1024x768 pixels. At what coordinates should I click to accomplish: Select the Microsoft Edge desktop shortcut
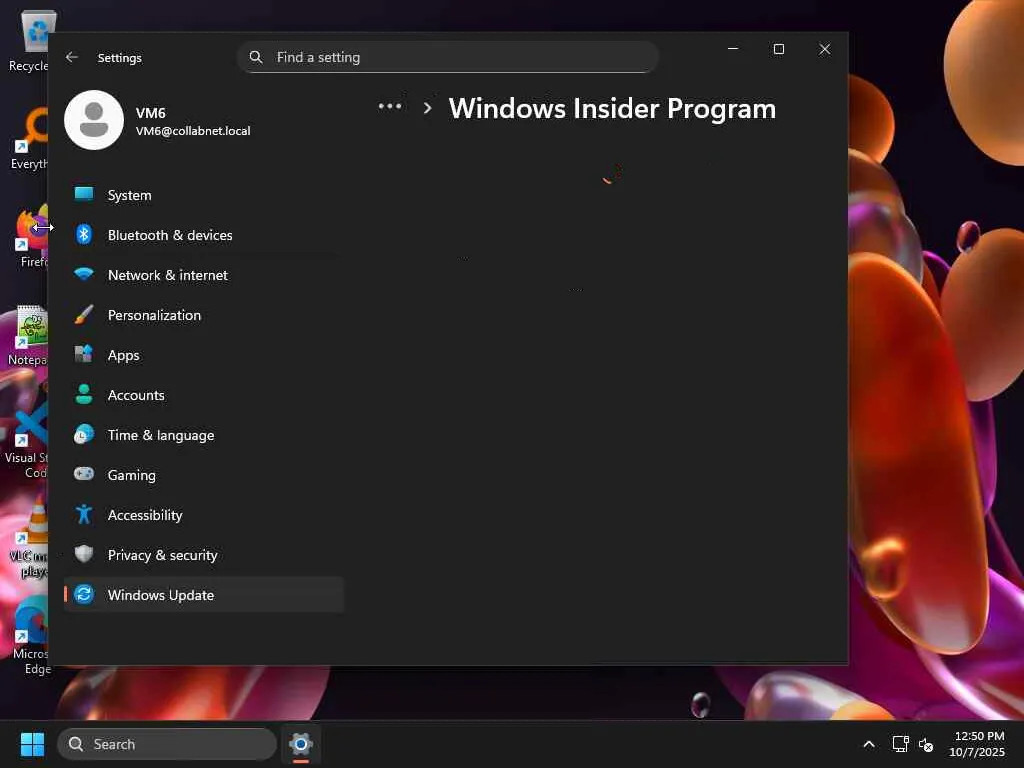[x=30, y=636]
